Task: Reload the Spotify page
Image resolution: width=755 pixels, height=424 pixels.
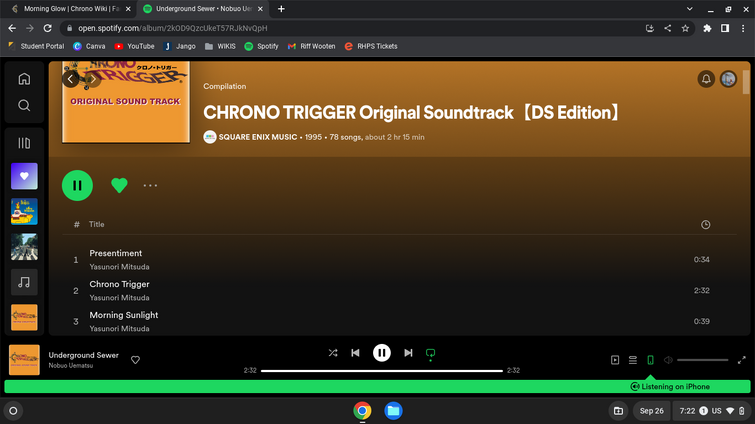Action: [47, 28]
